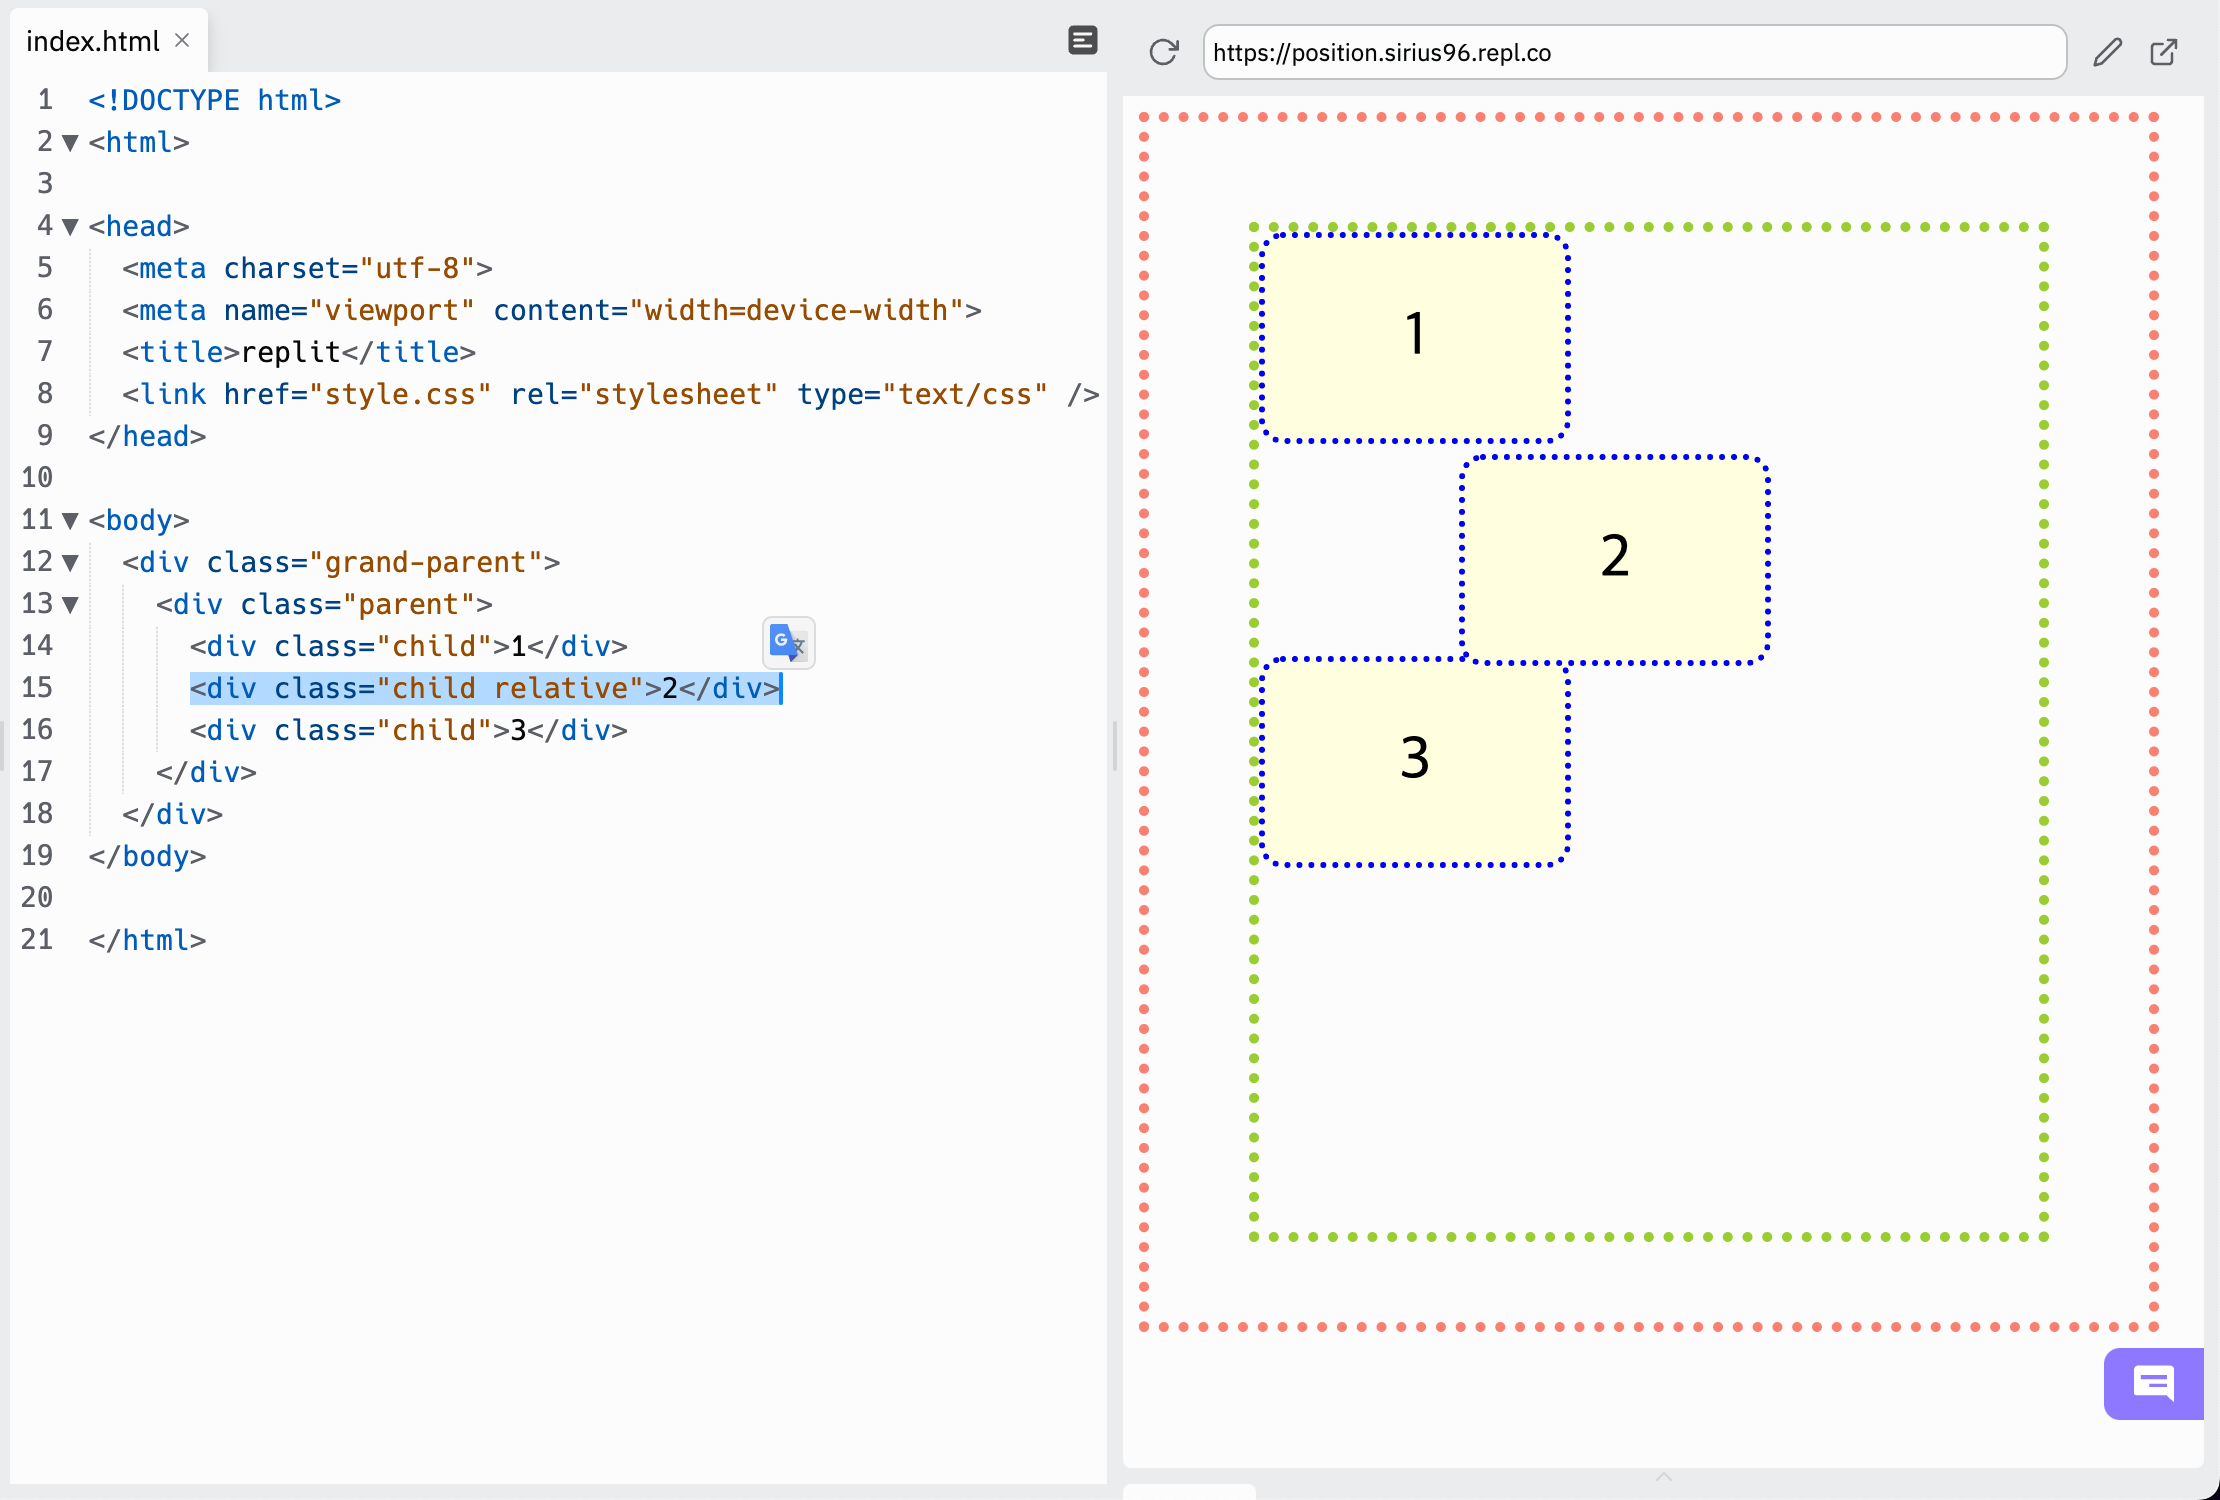This screenshot has width=2220, height=1500.
Task: Click the closing body tag line
Action: coord(147,856)
